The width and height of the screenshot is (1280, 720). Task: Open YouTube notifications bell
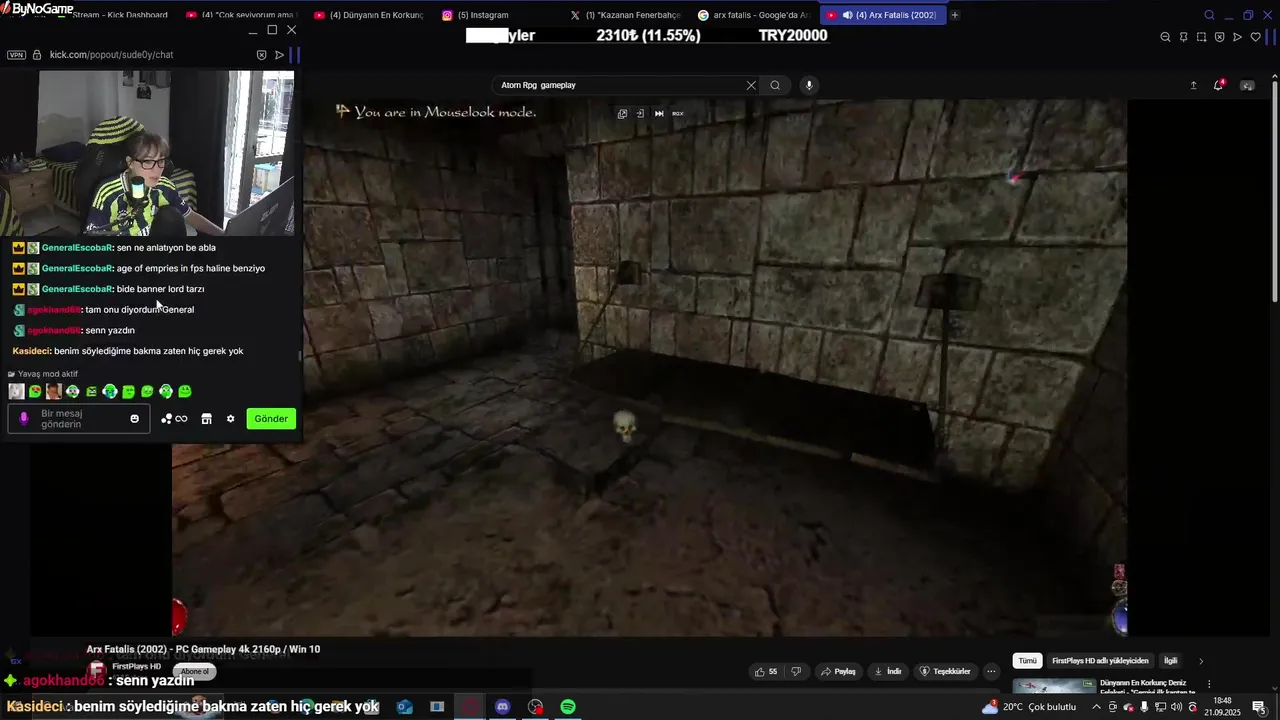1218,85
